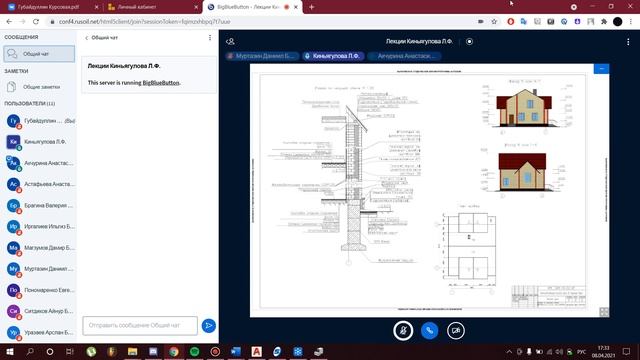Leave audio with the blue phone button
This screenshot has width=640, height=360.
[429, 331]
